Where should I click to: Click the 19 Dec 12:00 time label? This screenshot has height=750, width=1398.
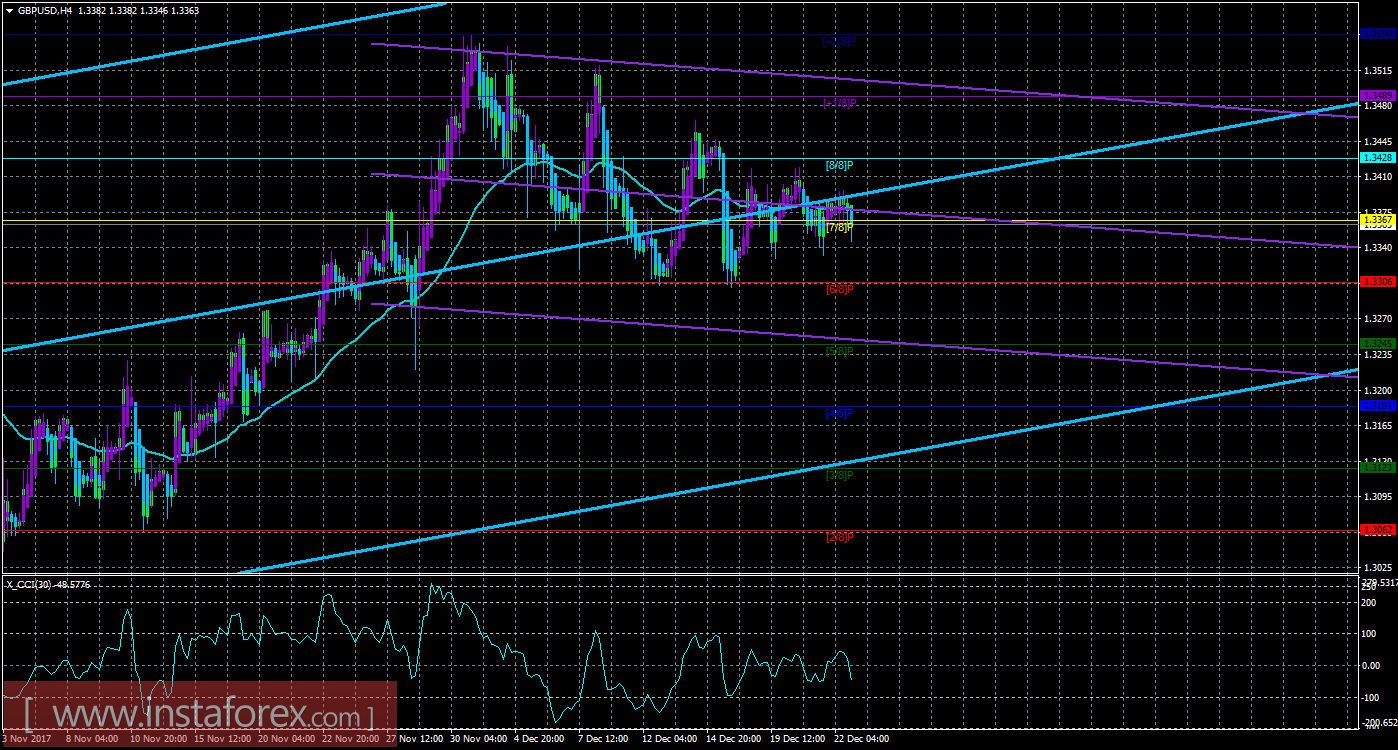tap(798, 739)
